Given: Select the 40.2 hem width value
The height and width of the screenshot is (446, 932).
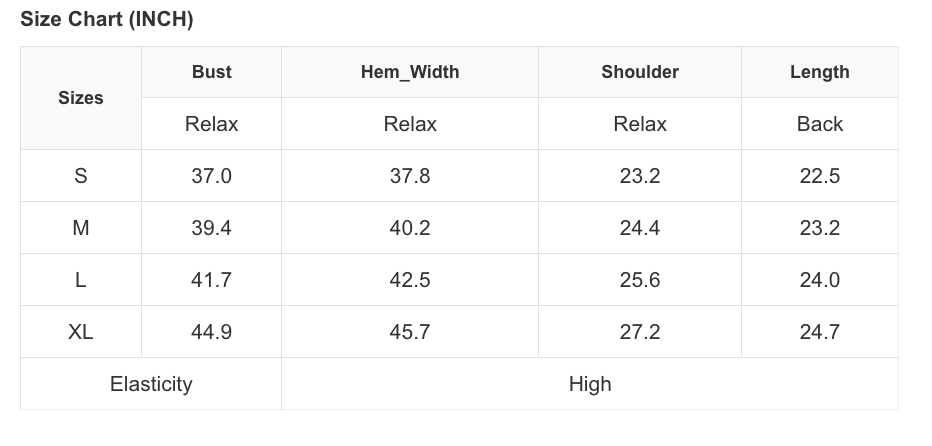Looking at the screenshot, I should pos(410,228).
